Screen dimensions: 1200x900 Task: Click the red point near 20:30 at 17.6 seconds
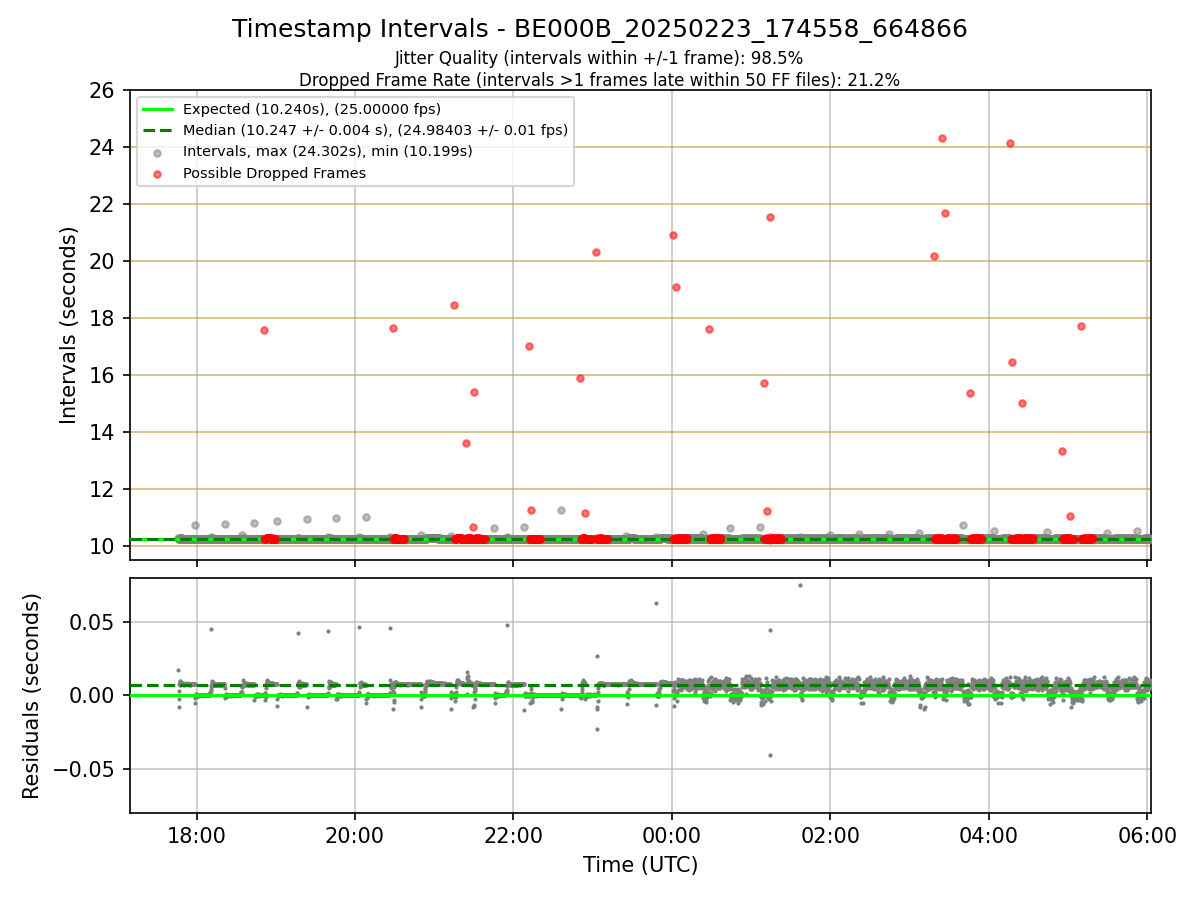(393, 328)
